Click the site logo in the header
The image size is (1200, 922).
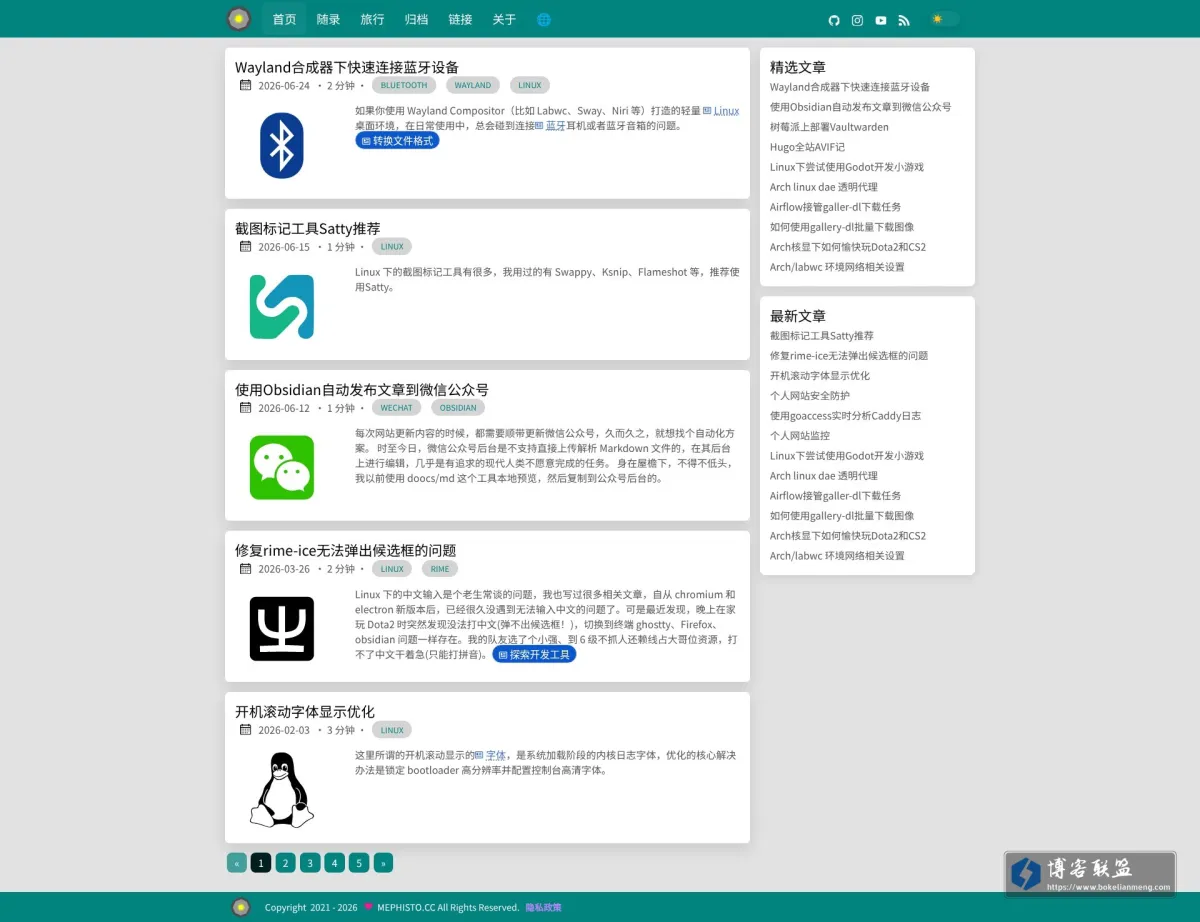238,19
